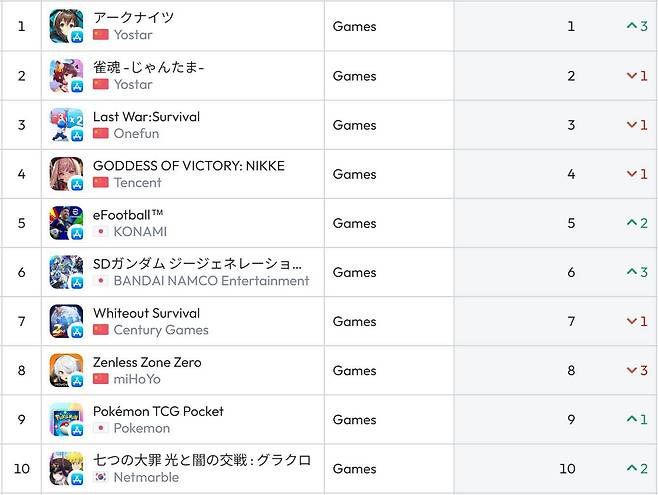Click the Pokémon TCG Pocket app icon
Image resolution: width=658 pixels, height=495 pixels.
tap(66, 420)
